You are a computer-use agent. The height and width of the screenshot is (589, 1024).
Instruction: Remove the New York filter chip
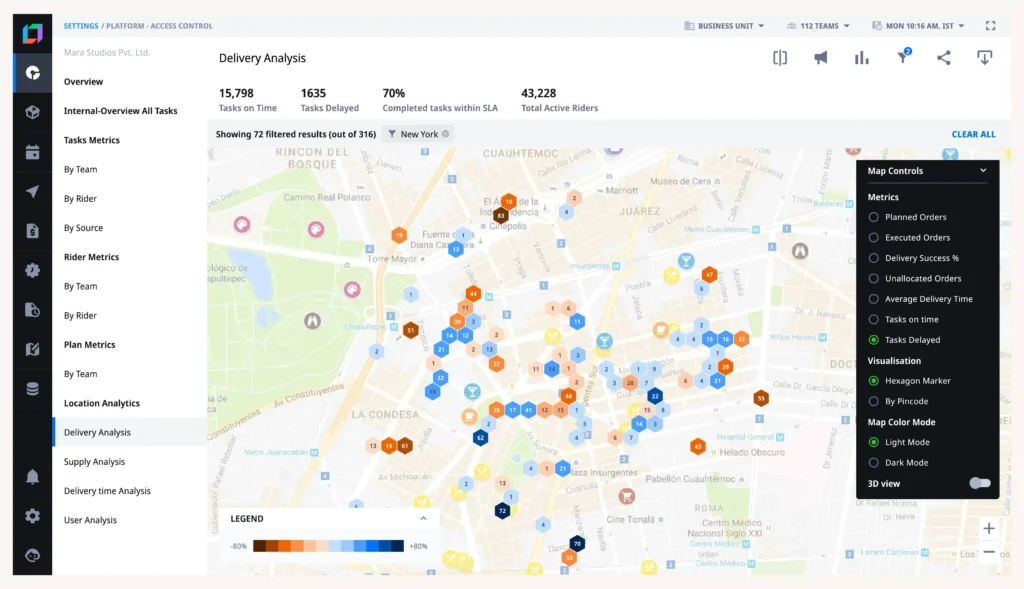[446, 134]
